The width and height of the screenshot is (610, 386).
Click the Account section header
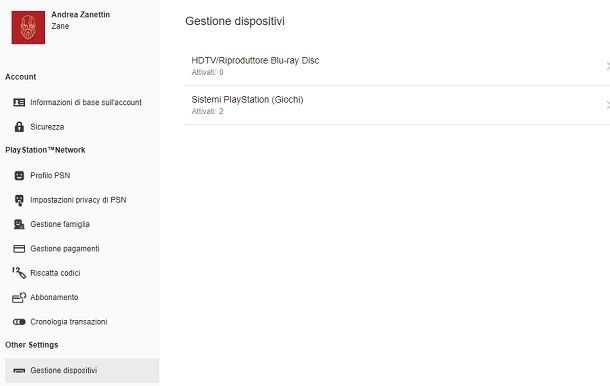[21, 77]
